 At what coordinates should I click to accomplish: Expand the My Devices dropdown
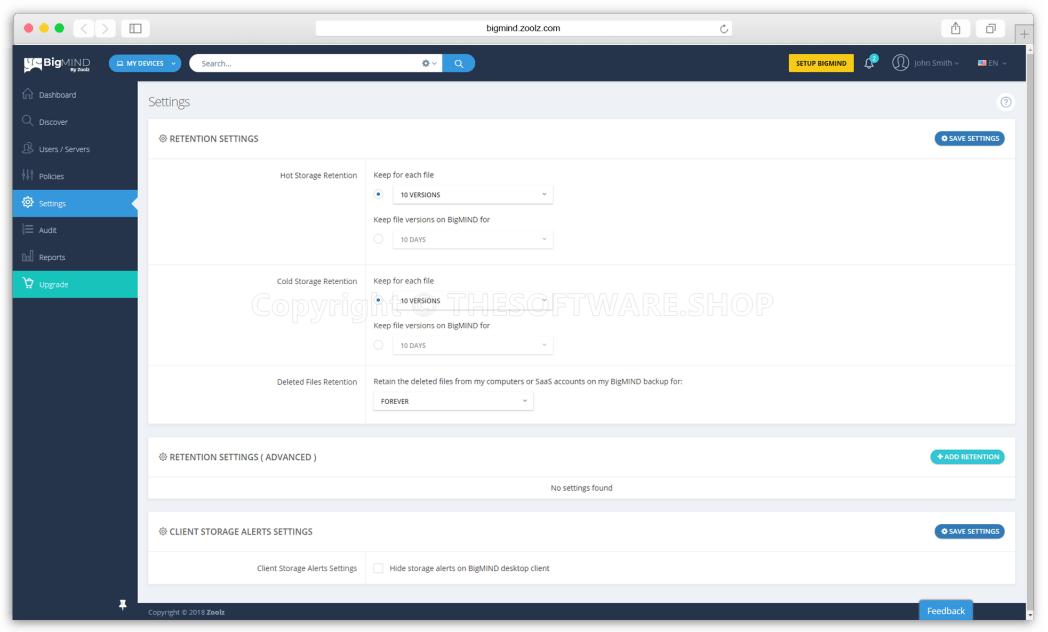(145, 63)
